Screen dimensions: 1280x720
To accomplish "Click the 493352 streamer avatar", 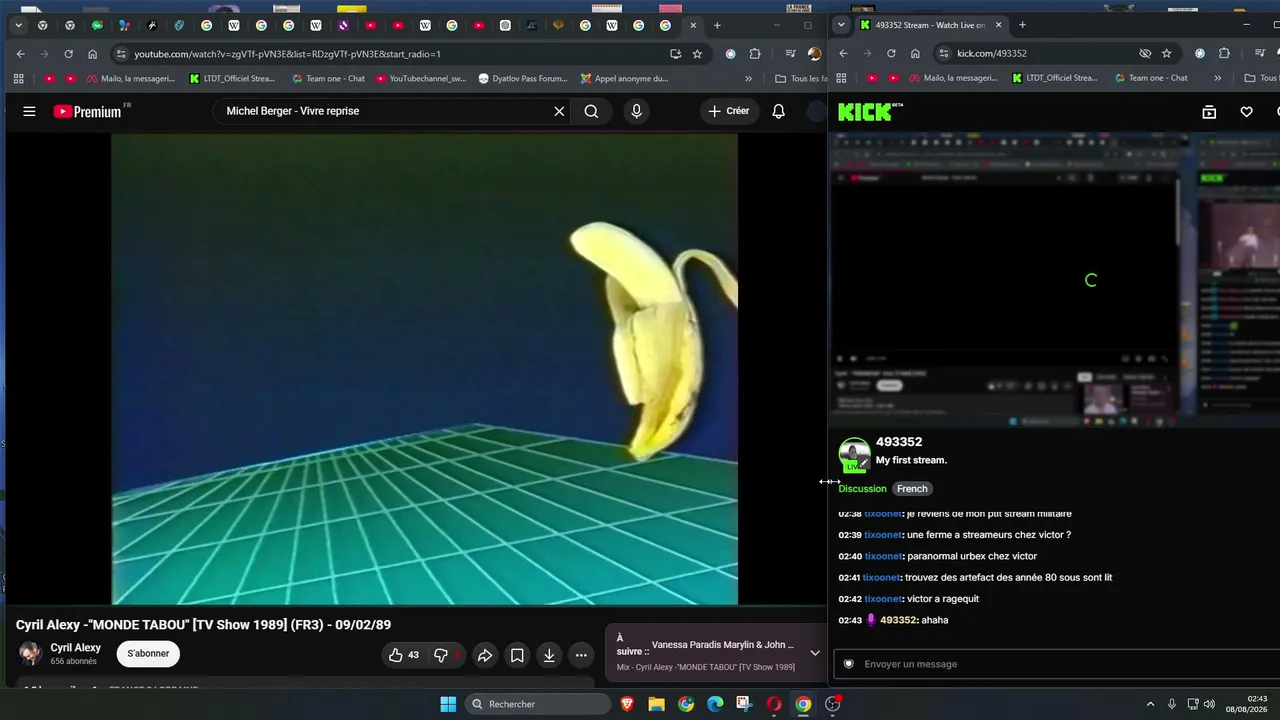I will (x=854, y=454).
